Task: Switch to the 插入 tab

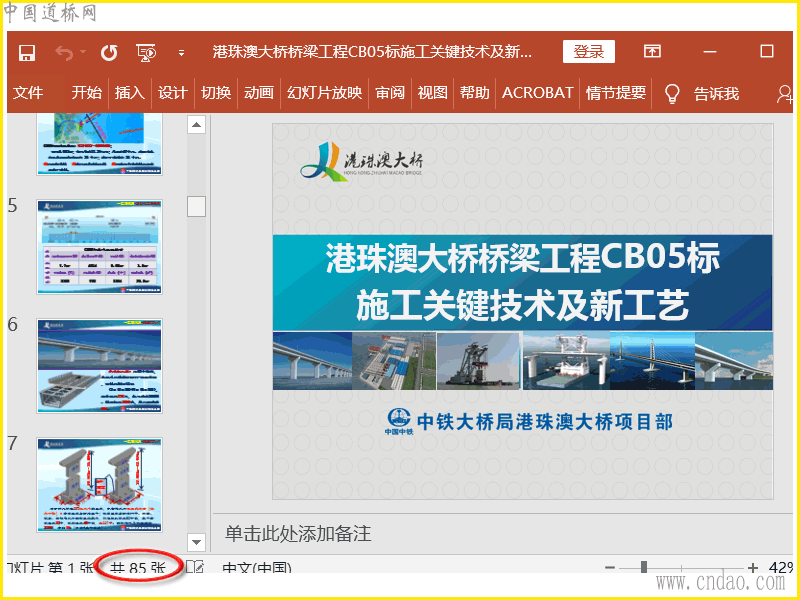Action: point(130,93)
